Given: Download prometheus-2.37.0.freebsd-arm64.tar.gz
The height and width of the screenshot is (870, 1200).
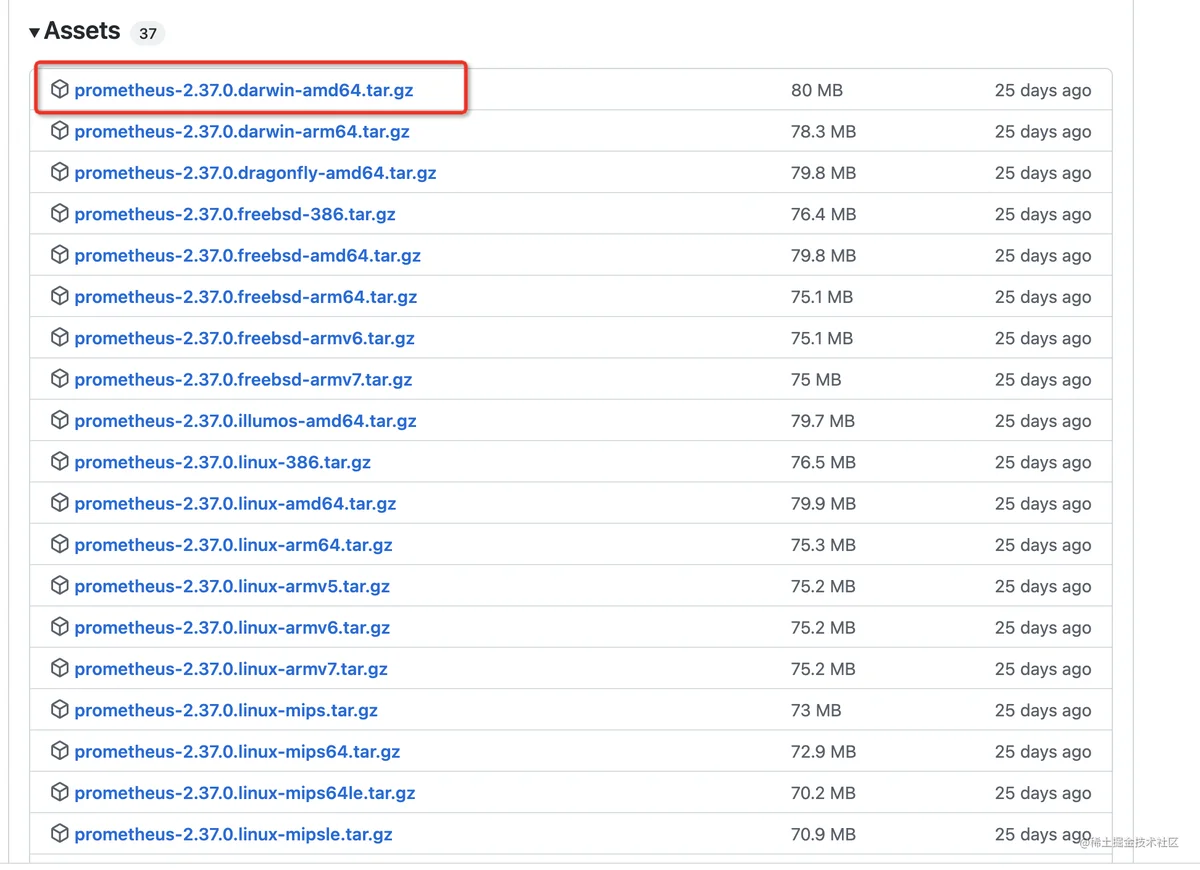Looking at the screenshot, I should tap(246, 297).
